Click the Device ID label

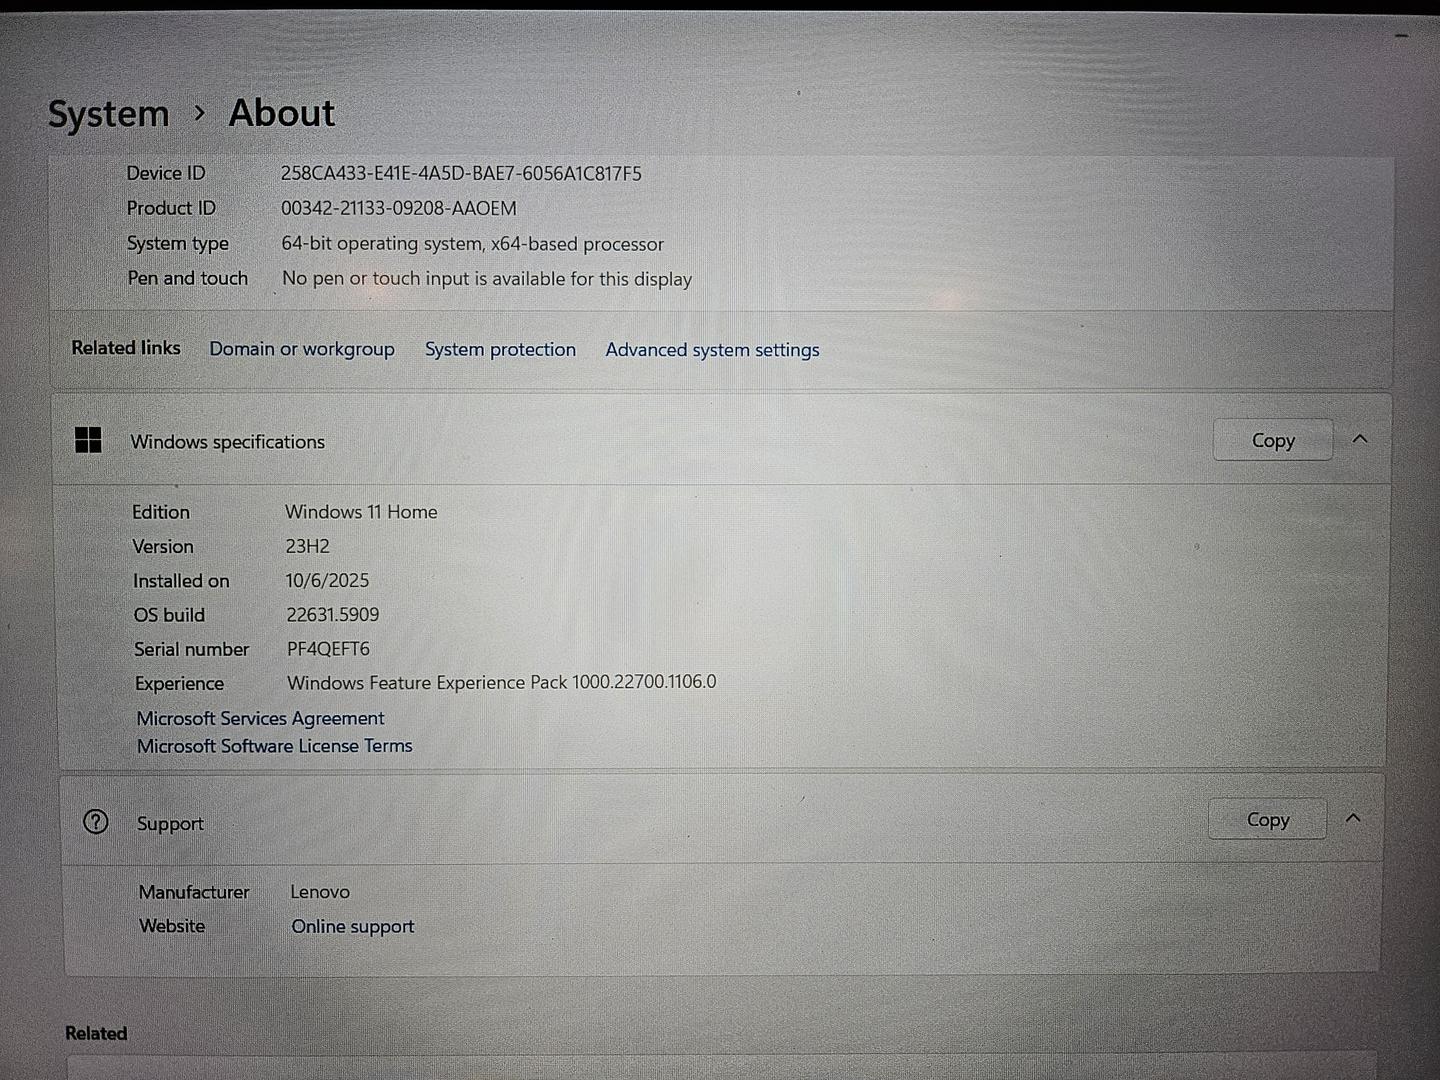coord(166,173)
